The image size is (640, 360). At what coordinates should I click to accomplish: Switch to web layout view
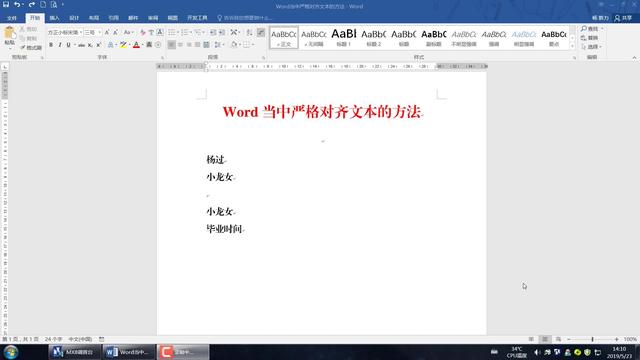point(558,339)
